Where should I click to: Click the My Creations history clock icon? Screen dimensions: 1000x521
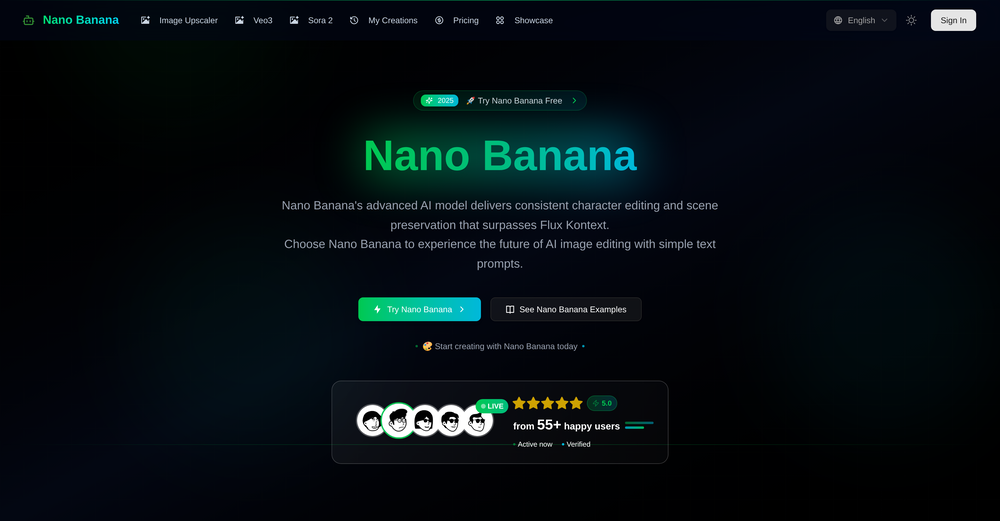click(x=354, y=20)
